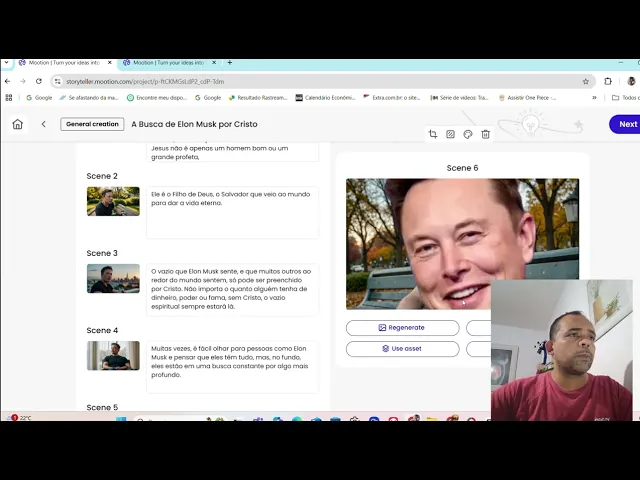Screen dimensions: 640x480
Task: Reload the page in browser
Action: (x=39, y=81)
